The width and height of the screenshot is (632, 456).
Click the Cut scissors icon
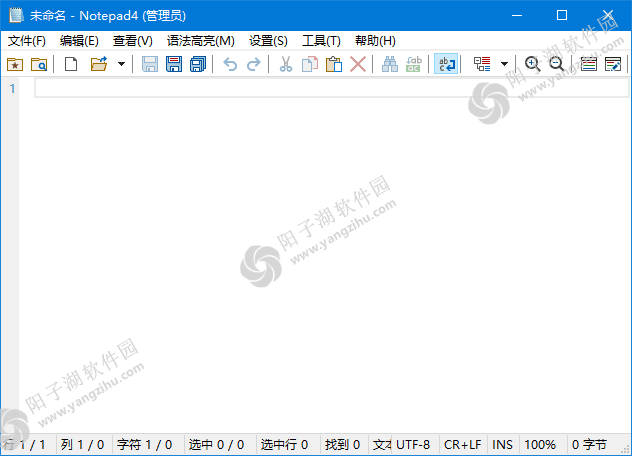point(286,64)
